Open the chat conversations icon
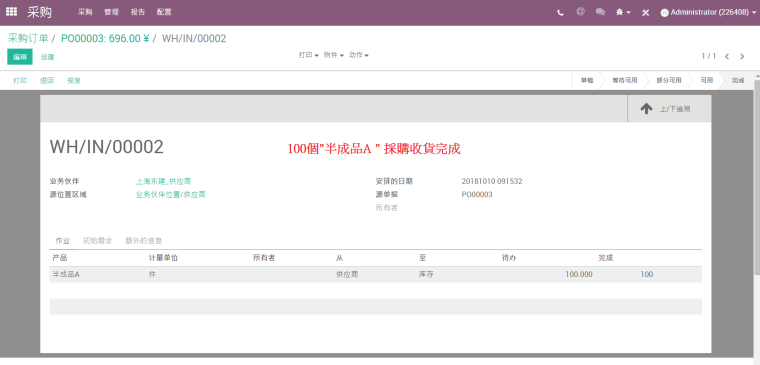760x365 pixels. pyautogui.click(x=600, y=12)
